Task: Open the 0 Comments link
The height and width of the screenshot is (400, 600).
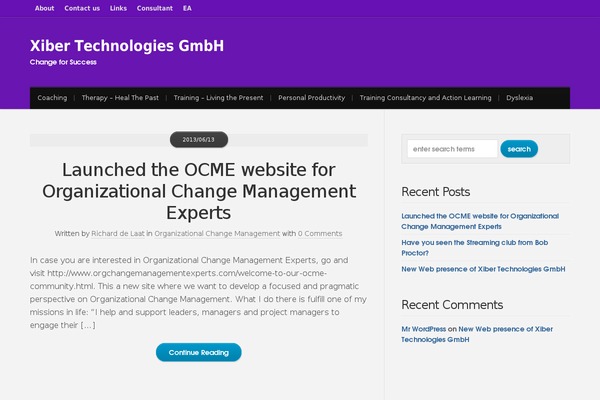Action: point(320,233)
